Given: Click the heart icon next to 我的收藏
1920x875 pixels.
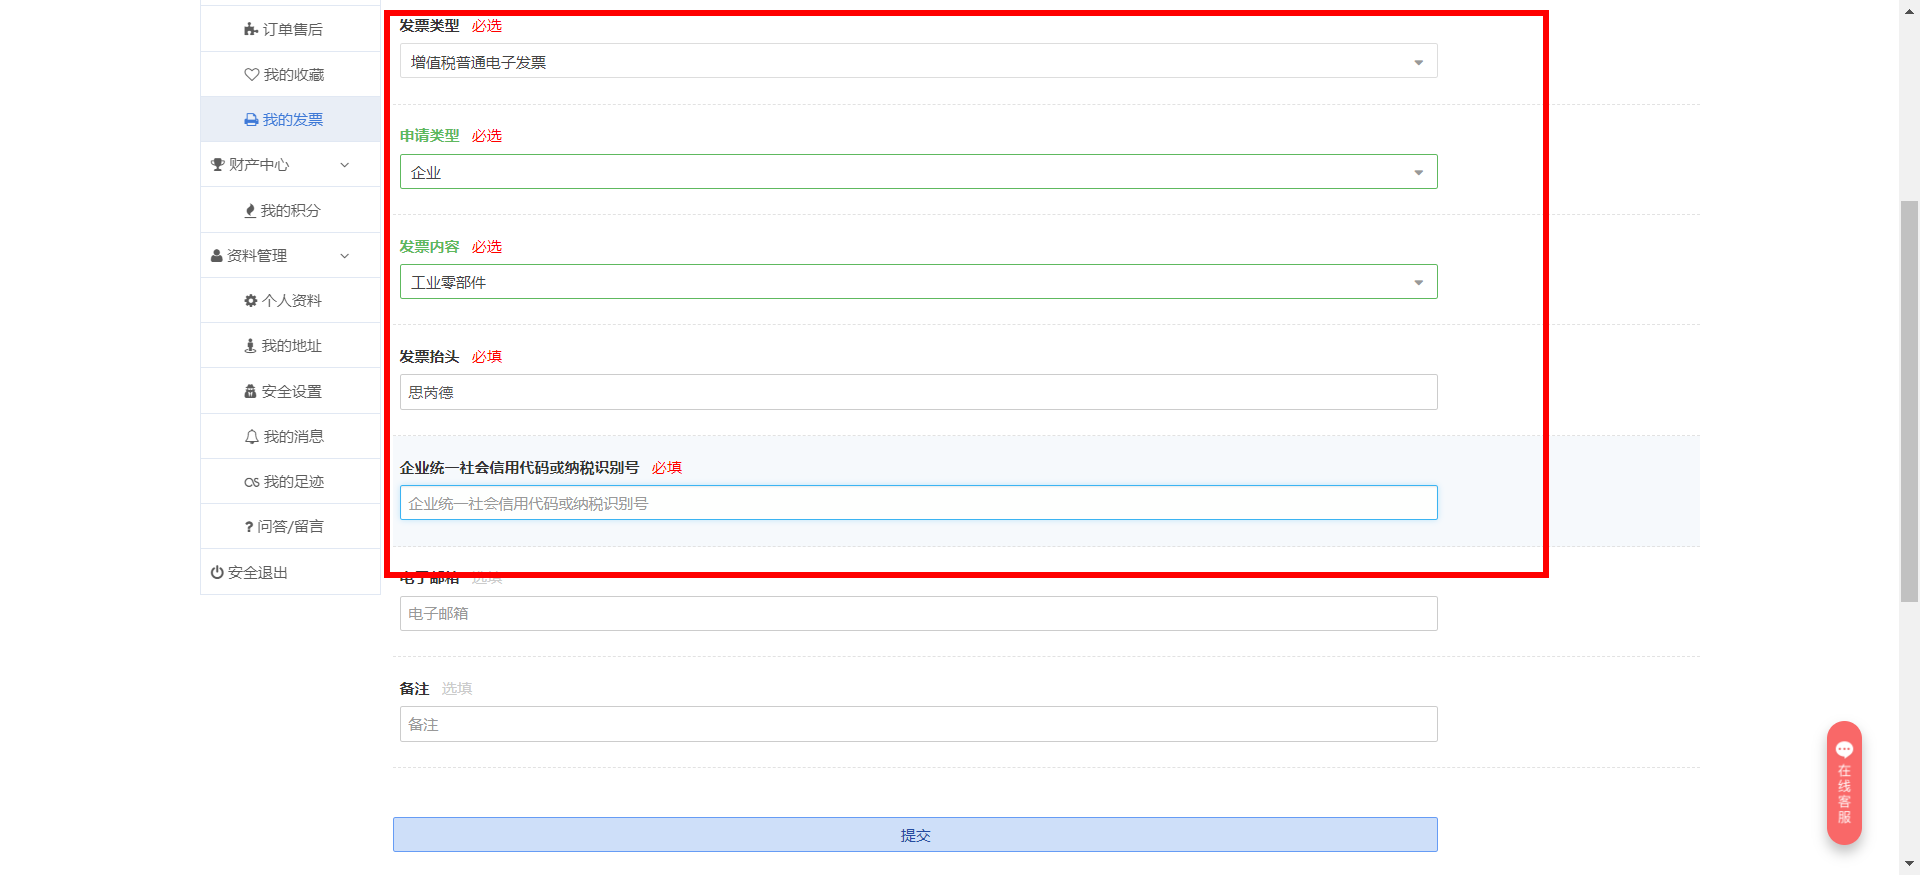Looking at the screenshot, I should (x=252, y=75).
